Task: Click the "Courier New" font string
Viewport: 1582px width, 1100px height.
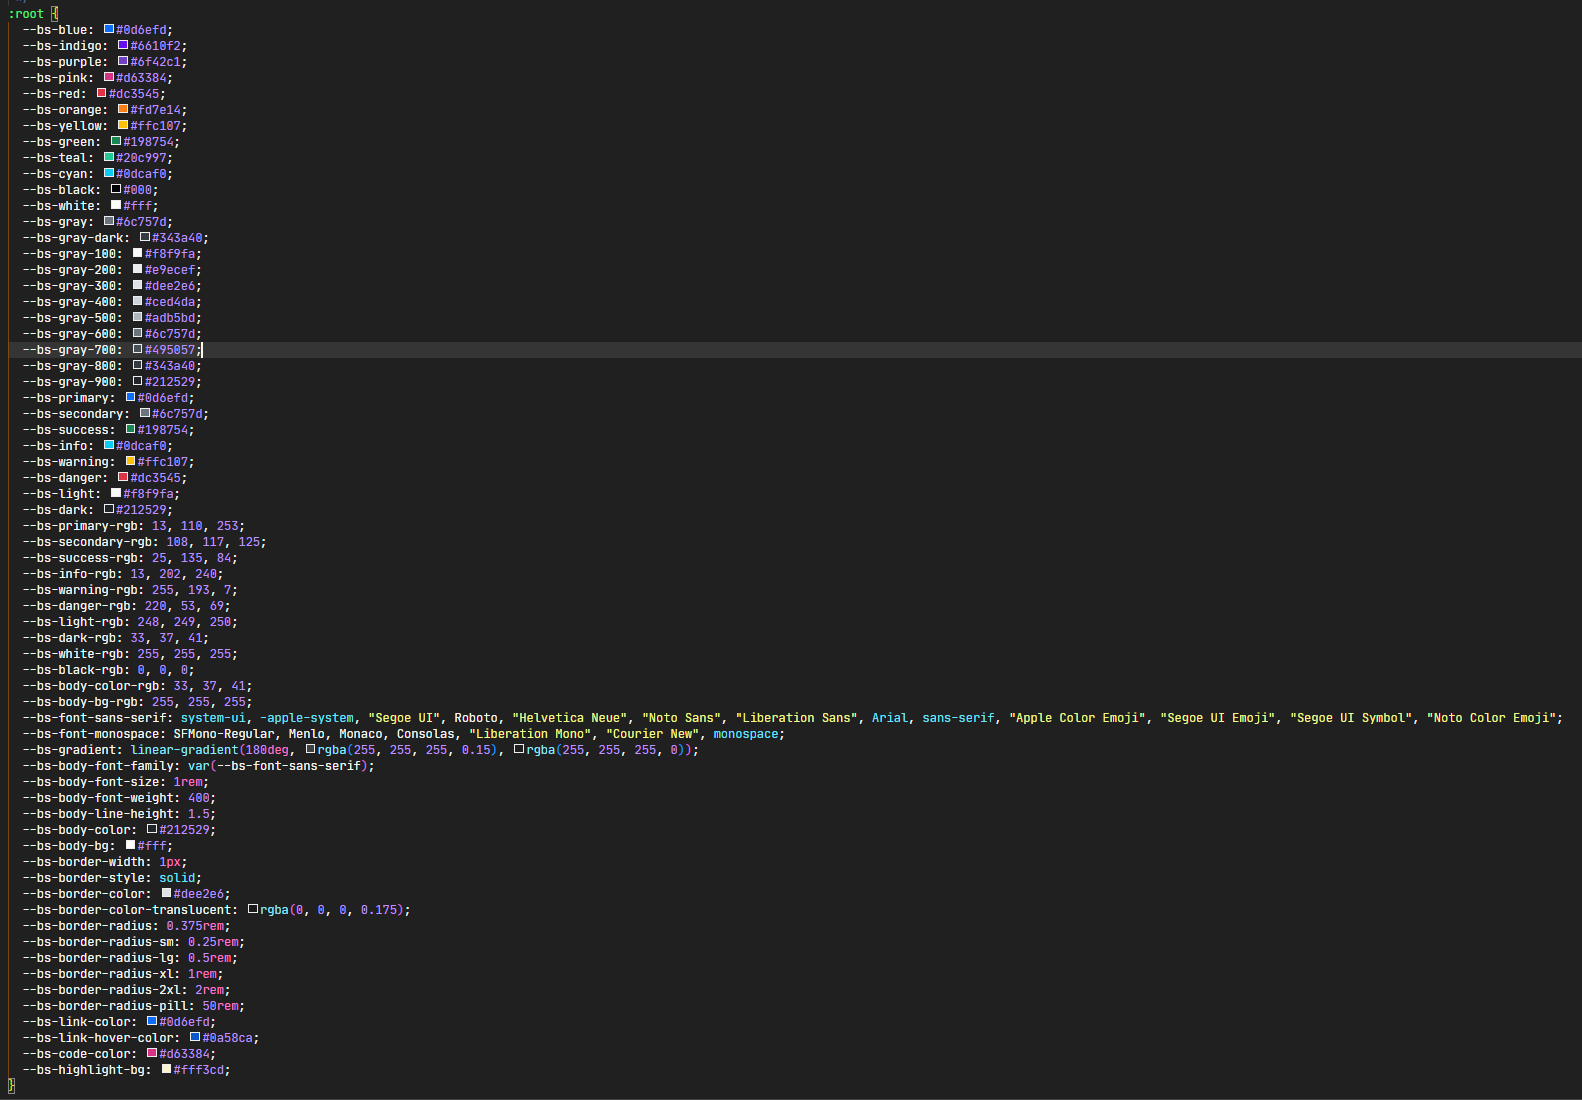Action: click(652, 734)
